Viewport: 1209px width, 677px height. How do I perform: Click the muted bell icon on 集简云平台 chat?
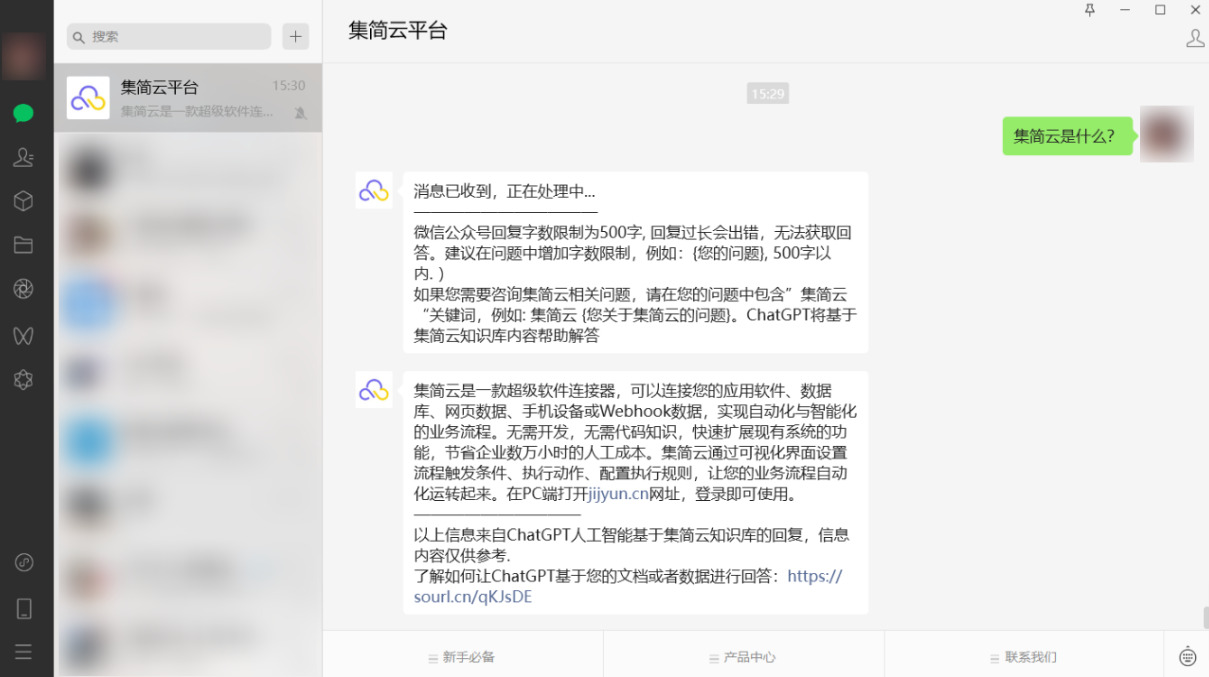coord(300,113)
